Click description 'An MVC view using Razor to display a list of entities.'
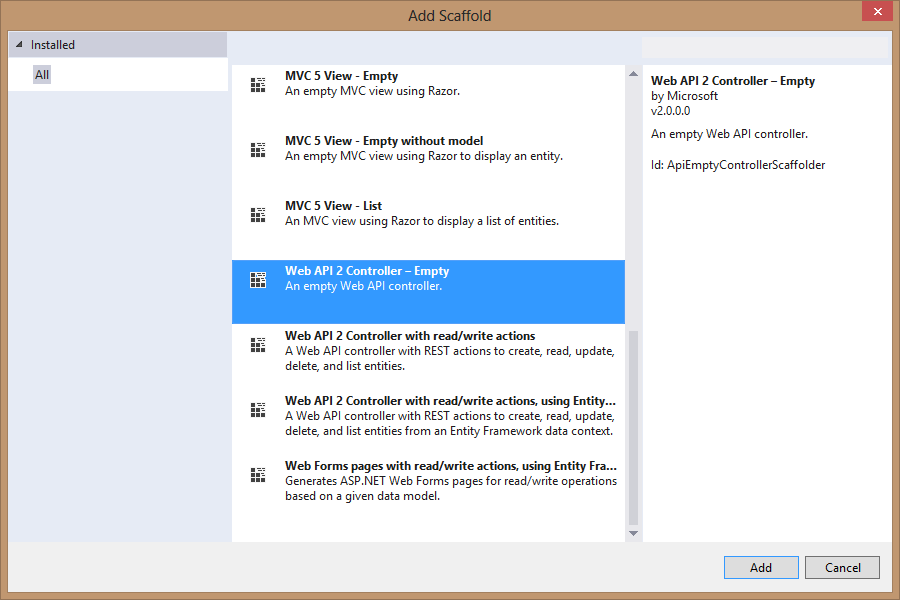Viewport: 900px width, 600px height. (x=422, y=220)
